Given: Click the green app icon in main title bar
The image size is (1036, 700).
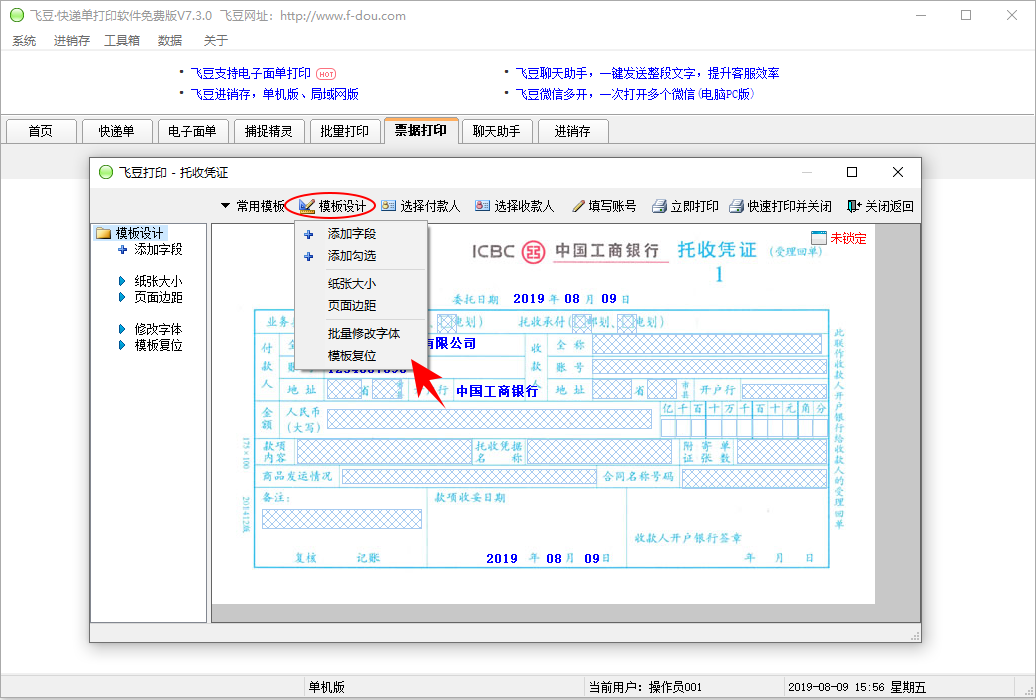Looking at the screenshot, I should tap(17, 15).
